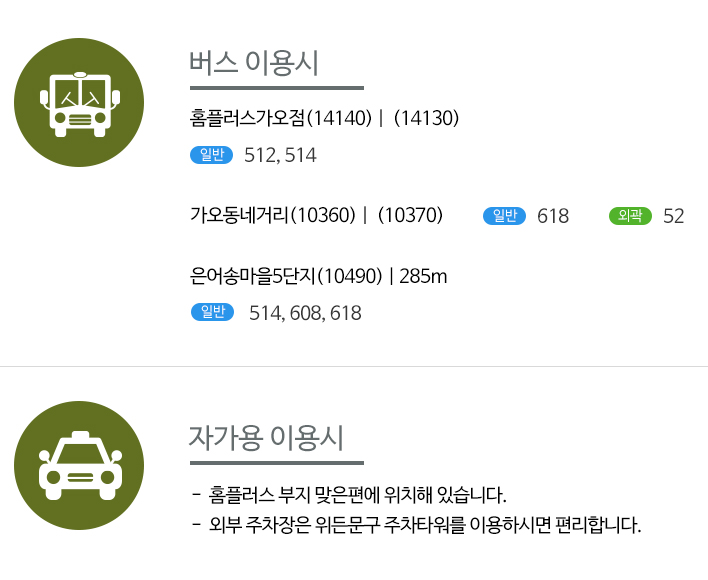Click the (10370) stop code
Screen dimensions: 708x580
tap(410, 215)
